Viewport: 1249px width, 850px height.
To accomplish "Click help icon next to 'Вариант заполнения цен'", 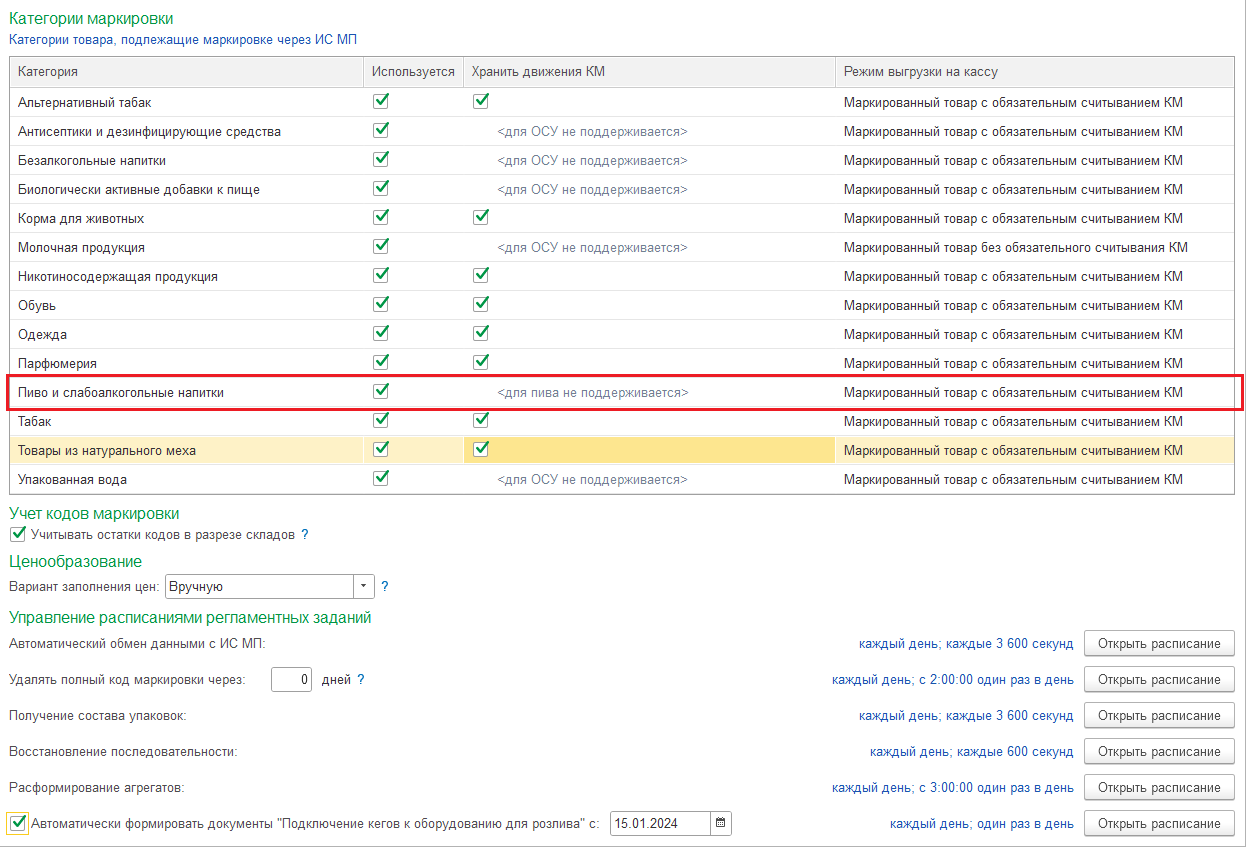I will [384, 586].
